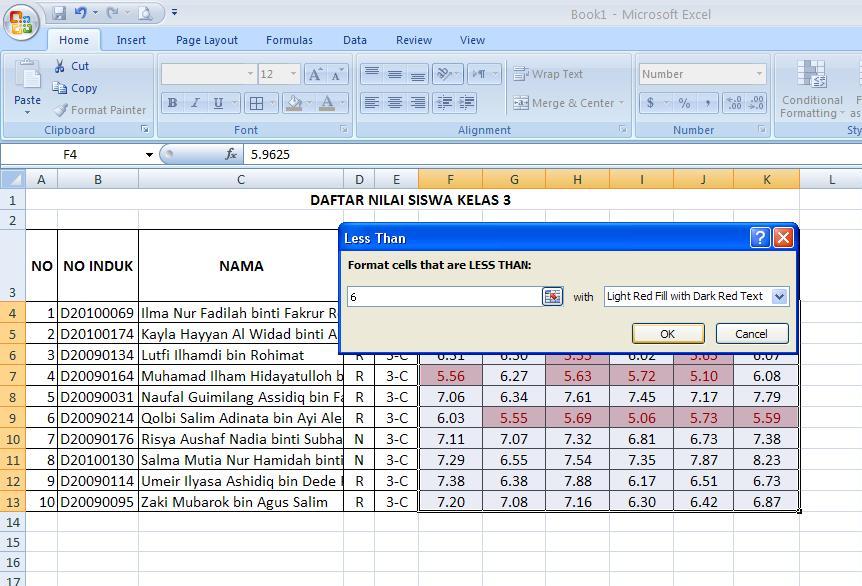Cancel the Less Than dialog

[x=751, y=333]
